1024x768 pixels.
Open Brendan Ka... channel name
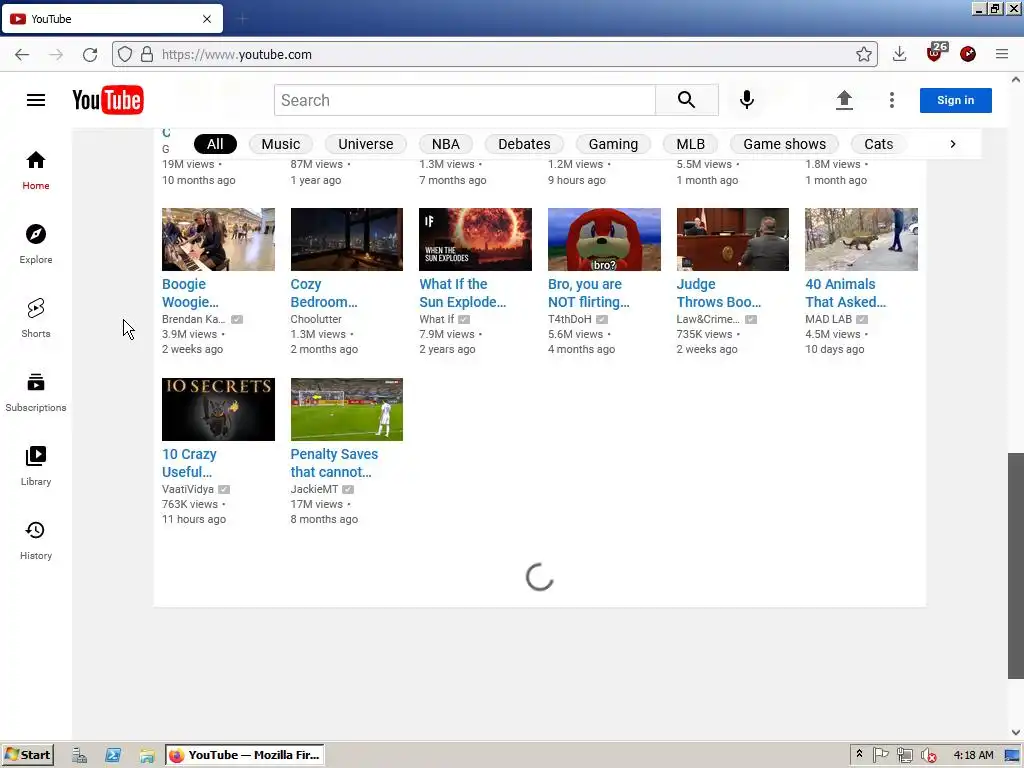(193, 319)
